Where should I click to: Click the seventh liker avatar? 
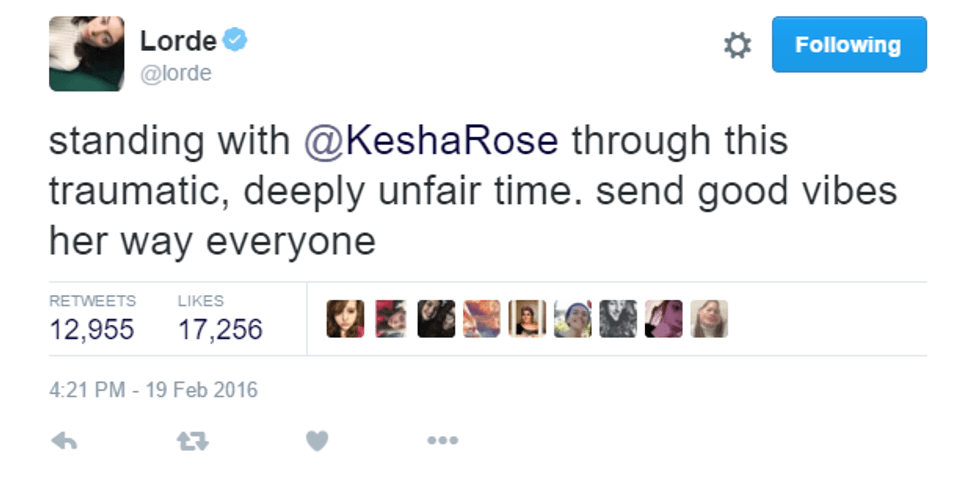(x=618, y=319)
